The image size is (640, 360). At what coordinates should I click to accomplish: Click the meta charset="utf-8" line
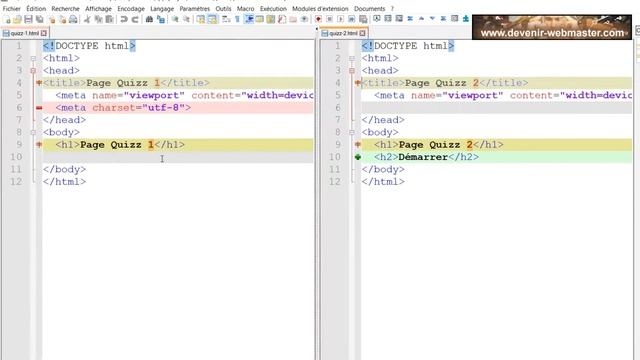point(178,108)
